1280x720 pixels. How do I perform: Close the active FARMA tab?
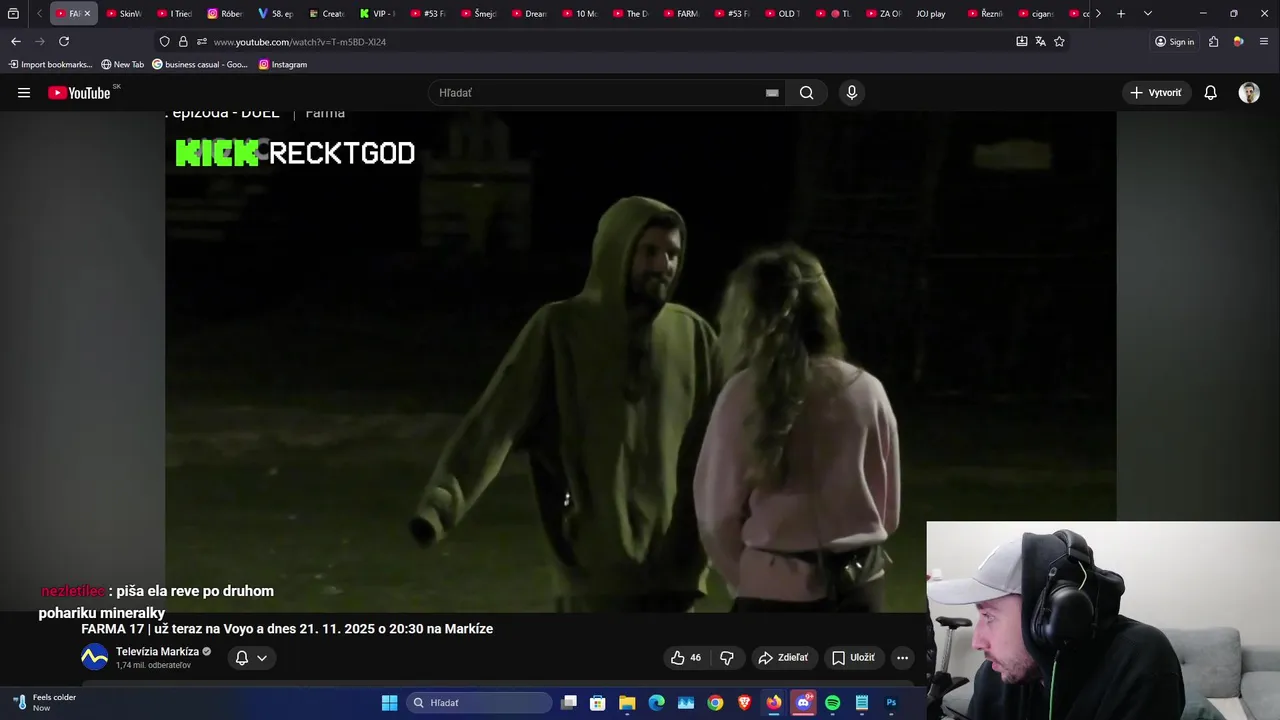pos(87,14)
